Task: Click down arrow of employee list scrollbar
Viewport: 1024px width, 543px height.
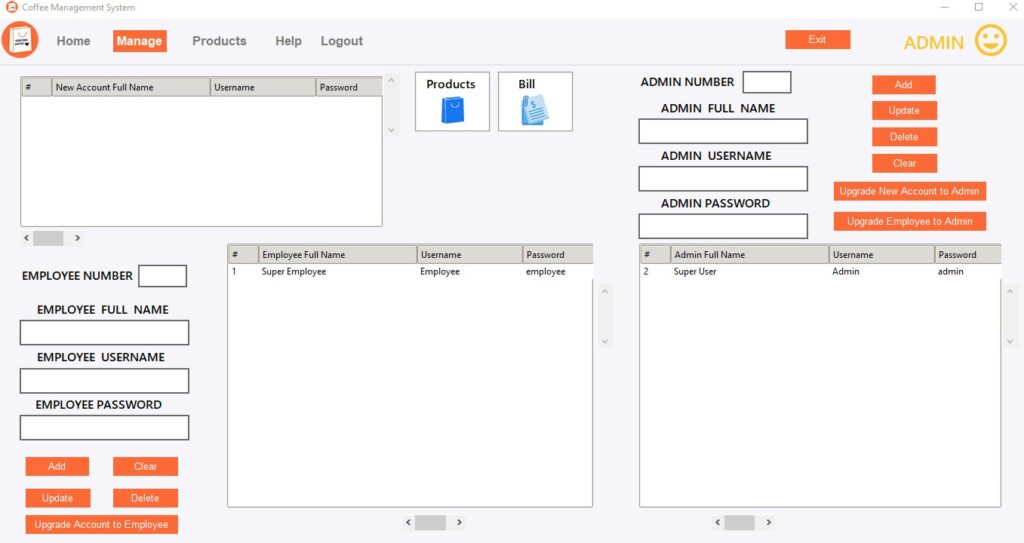Action: click(x=605, y=341)
